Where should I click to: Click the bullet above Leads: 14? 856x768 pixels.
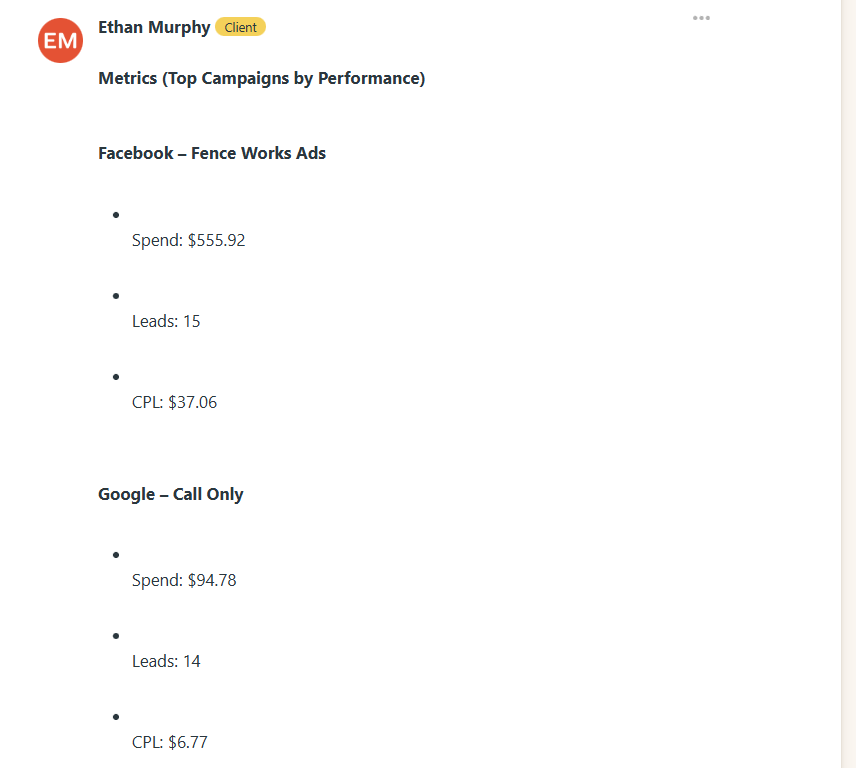117,635
